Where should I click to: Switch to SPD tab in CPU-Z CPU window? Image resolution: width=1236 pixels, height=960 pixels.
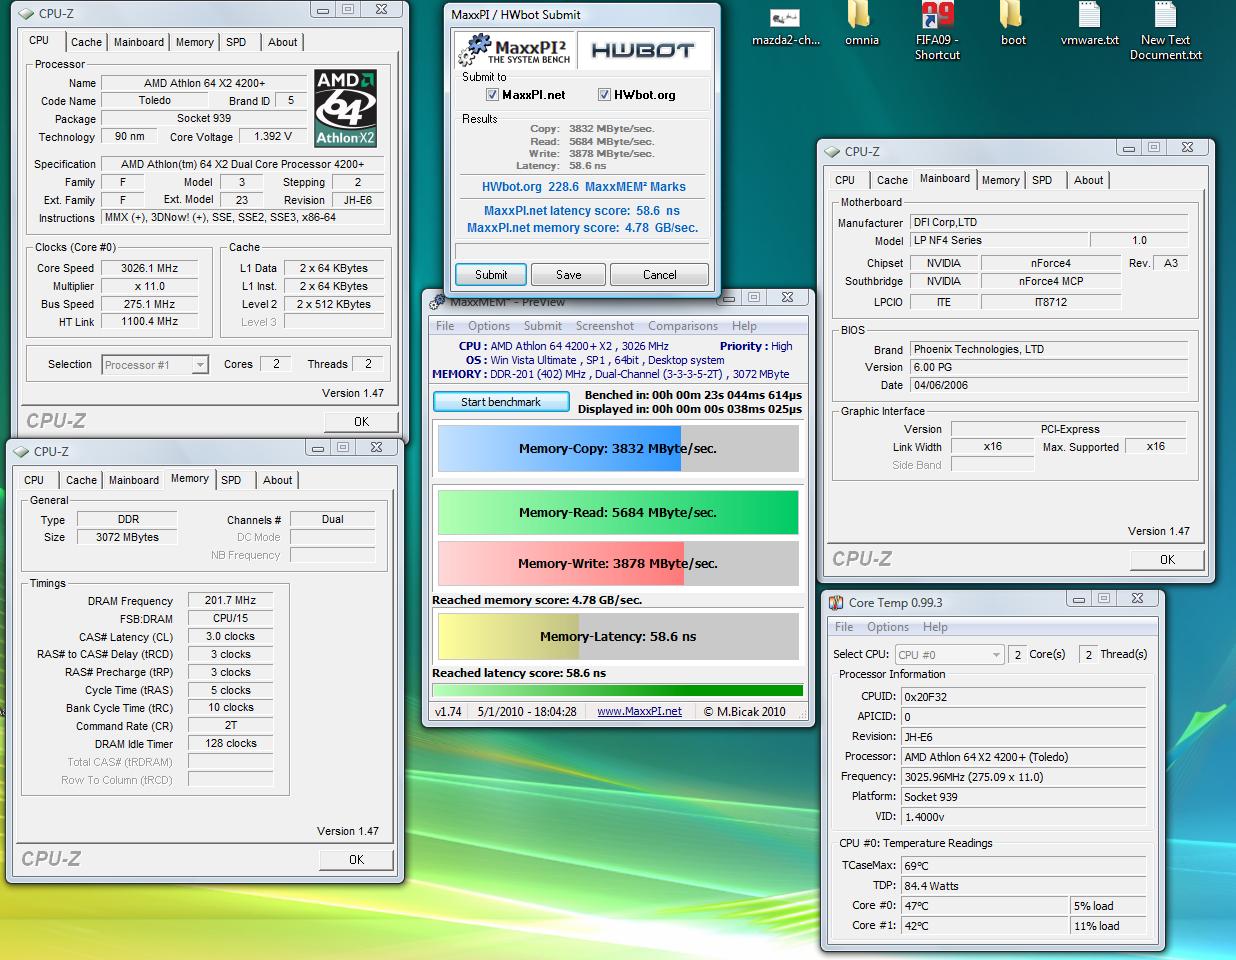(x=236, y=42)
